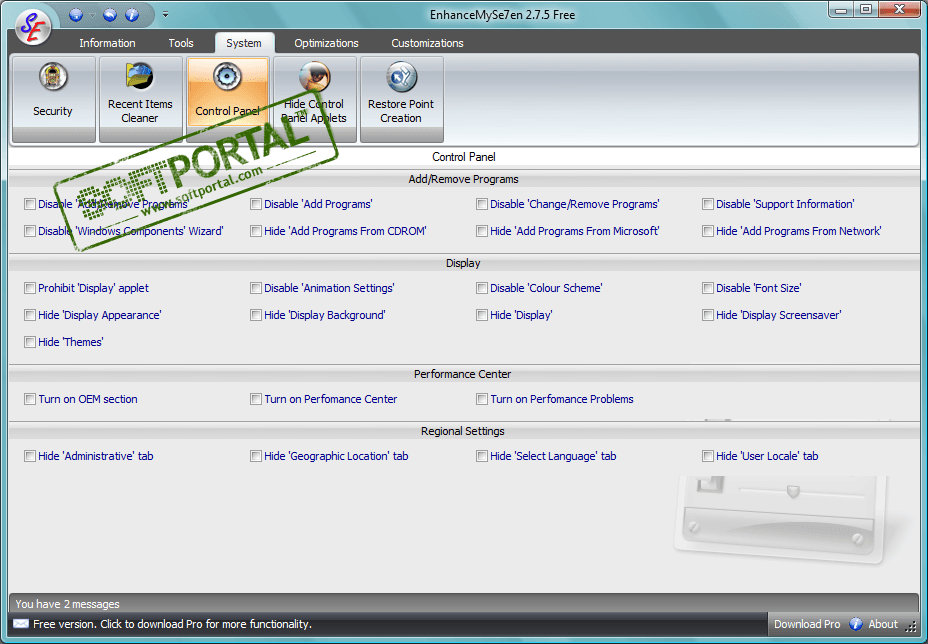Tick Hide 'Add Programs From Network'

tap(708, 231)
